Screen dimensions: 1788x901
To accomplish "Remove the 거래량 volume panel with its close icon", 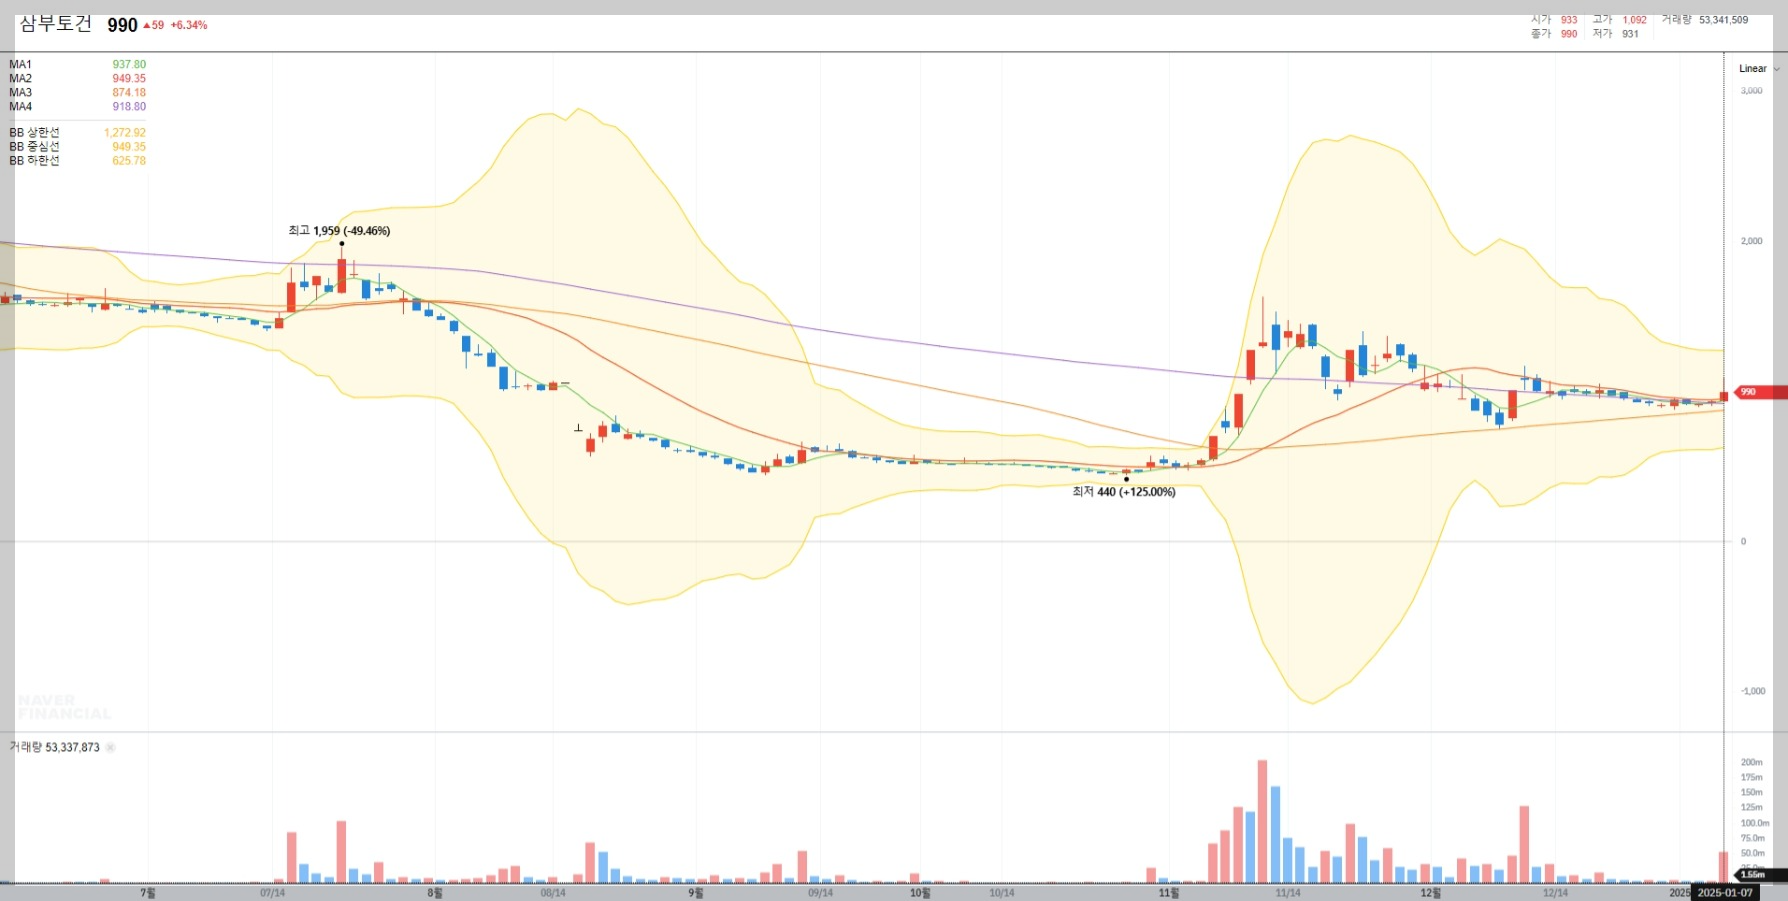I will point(111,748).
